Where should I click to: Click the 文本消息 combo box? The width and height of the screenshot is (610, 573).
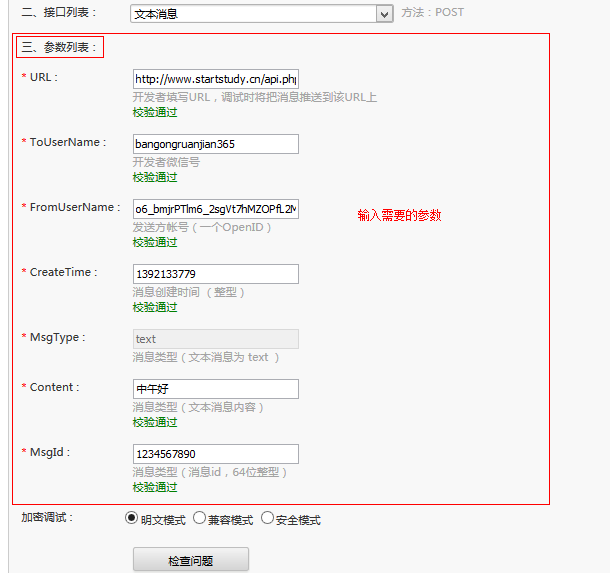261,14
